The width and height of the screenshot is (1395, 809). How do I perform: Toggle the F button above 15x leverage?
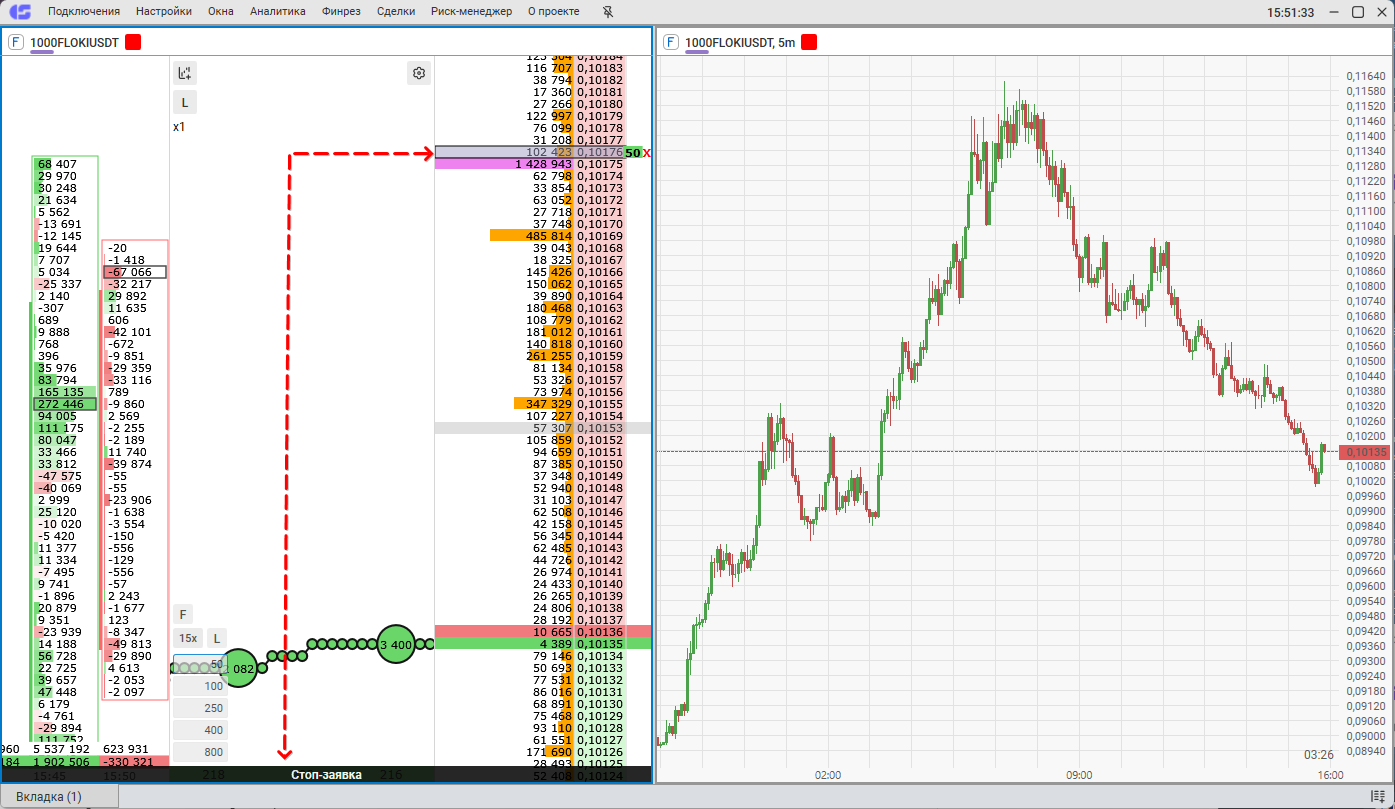coord(183,614)
